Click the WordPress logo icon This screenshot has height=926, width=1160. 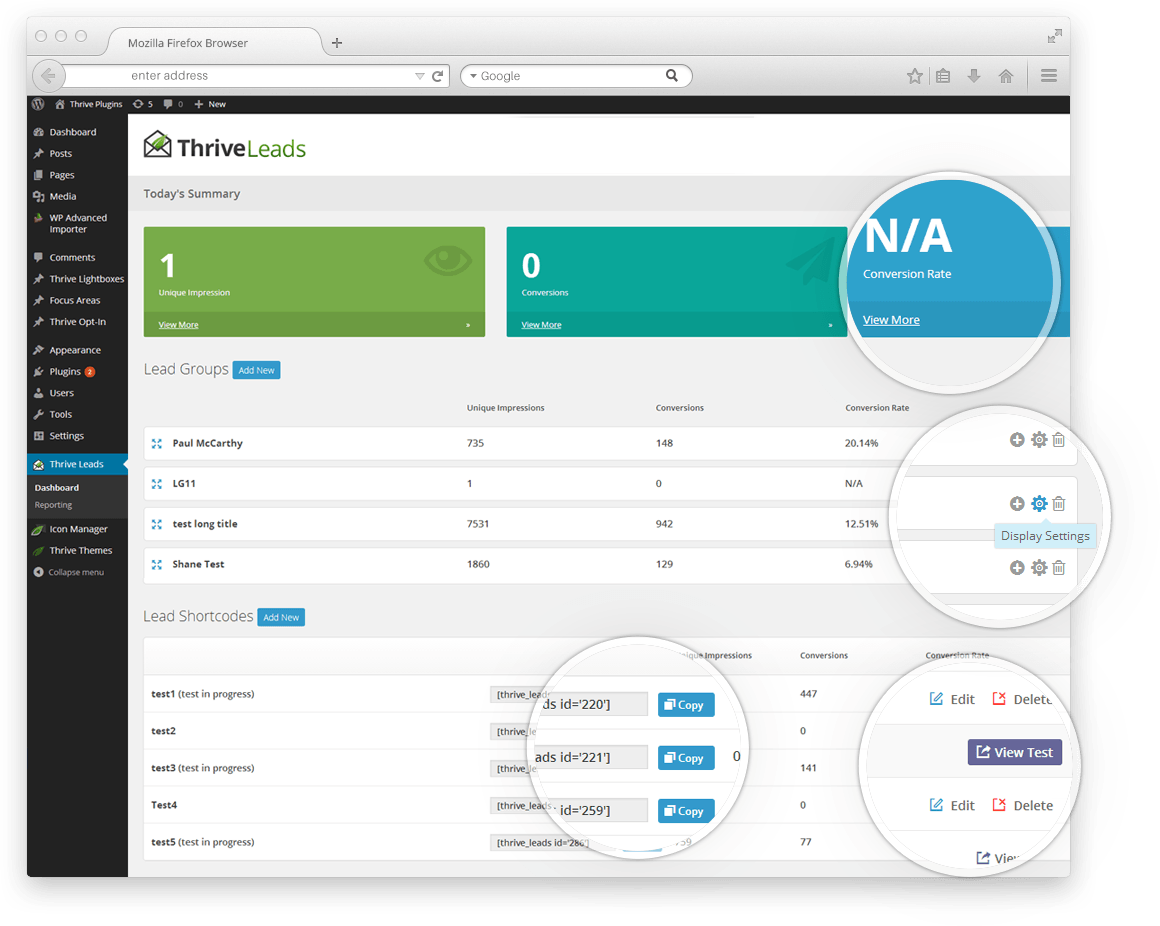click(38, 104)
